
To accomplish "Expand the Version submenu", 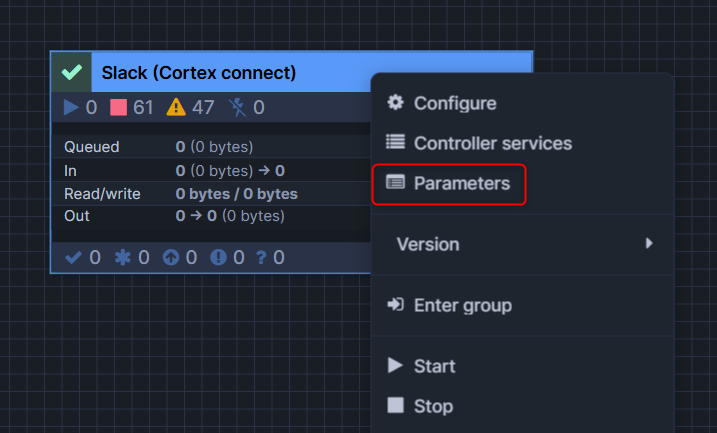I will (428, 244).
